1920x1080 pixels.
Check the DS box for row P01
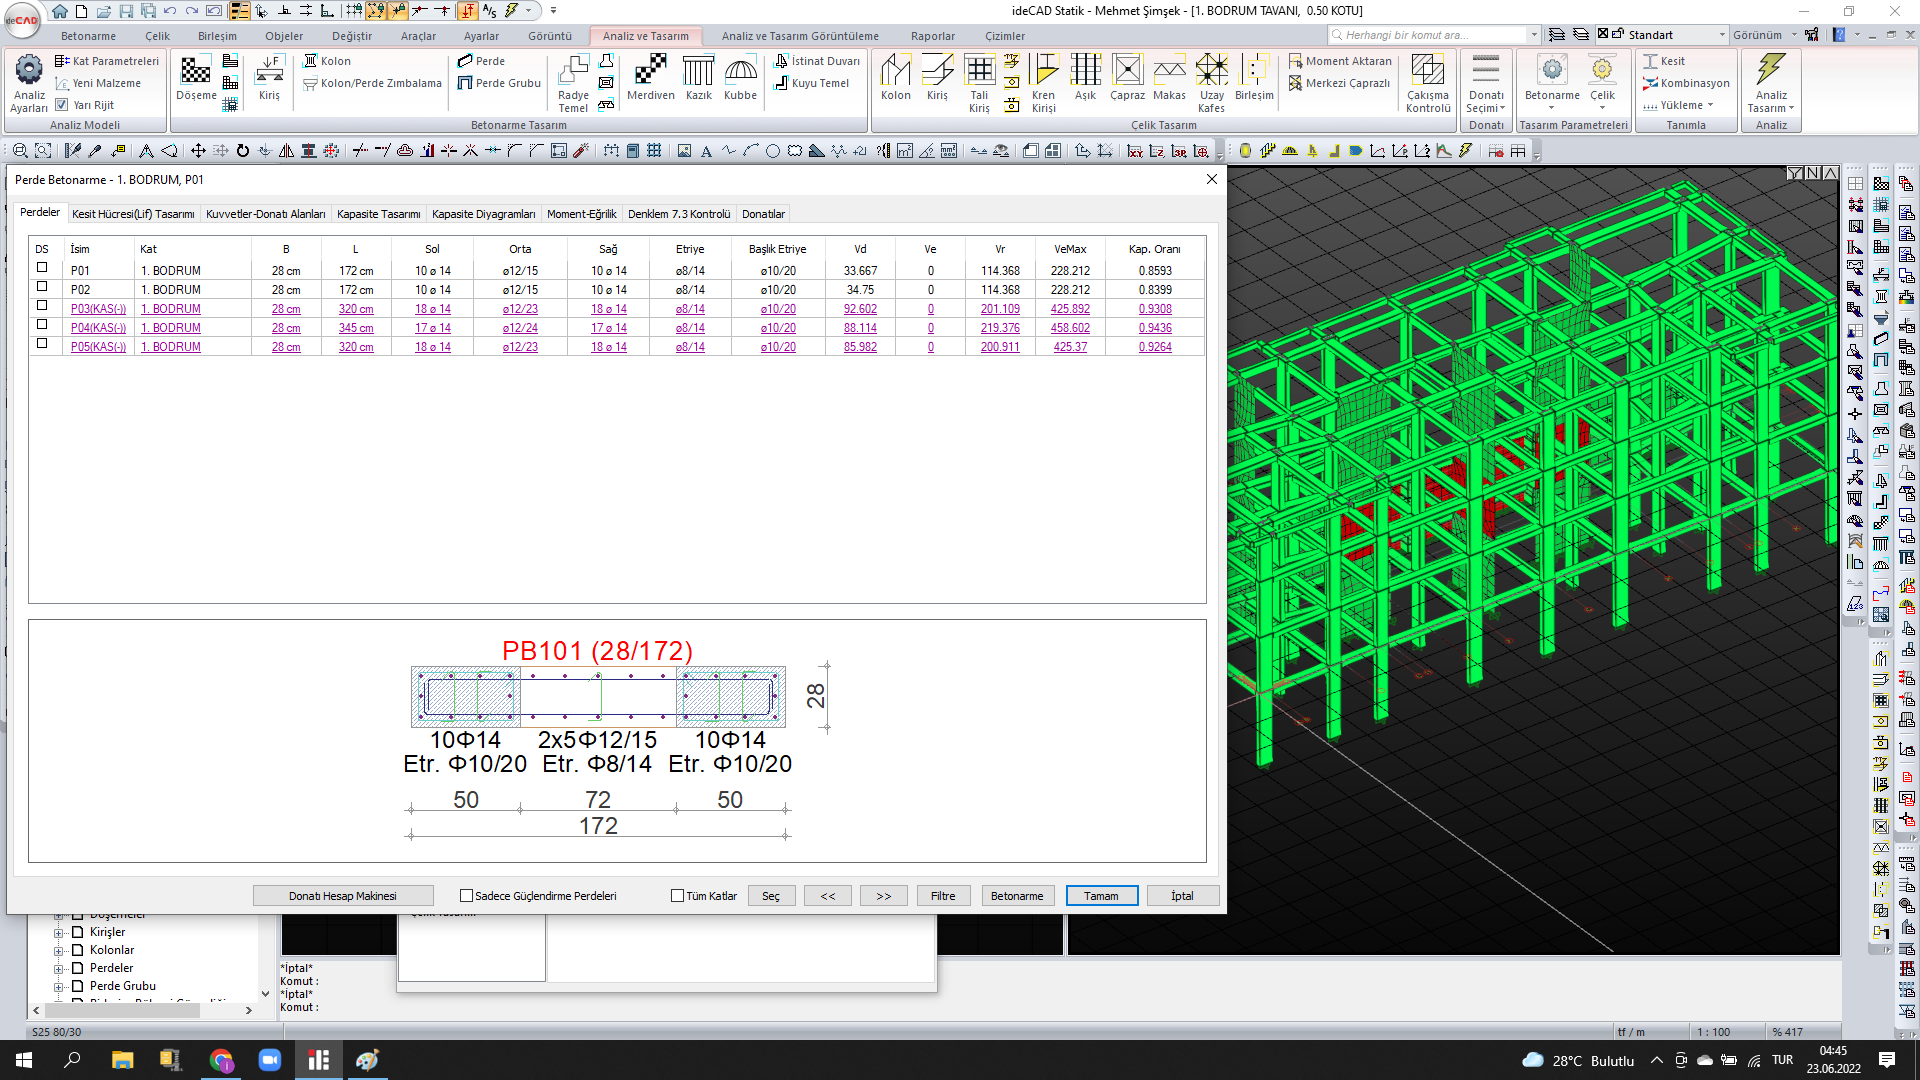(x=42, y=267)
